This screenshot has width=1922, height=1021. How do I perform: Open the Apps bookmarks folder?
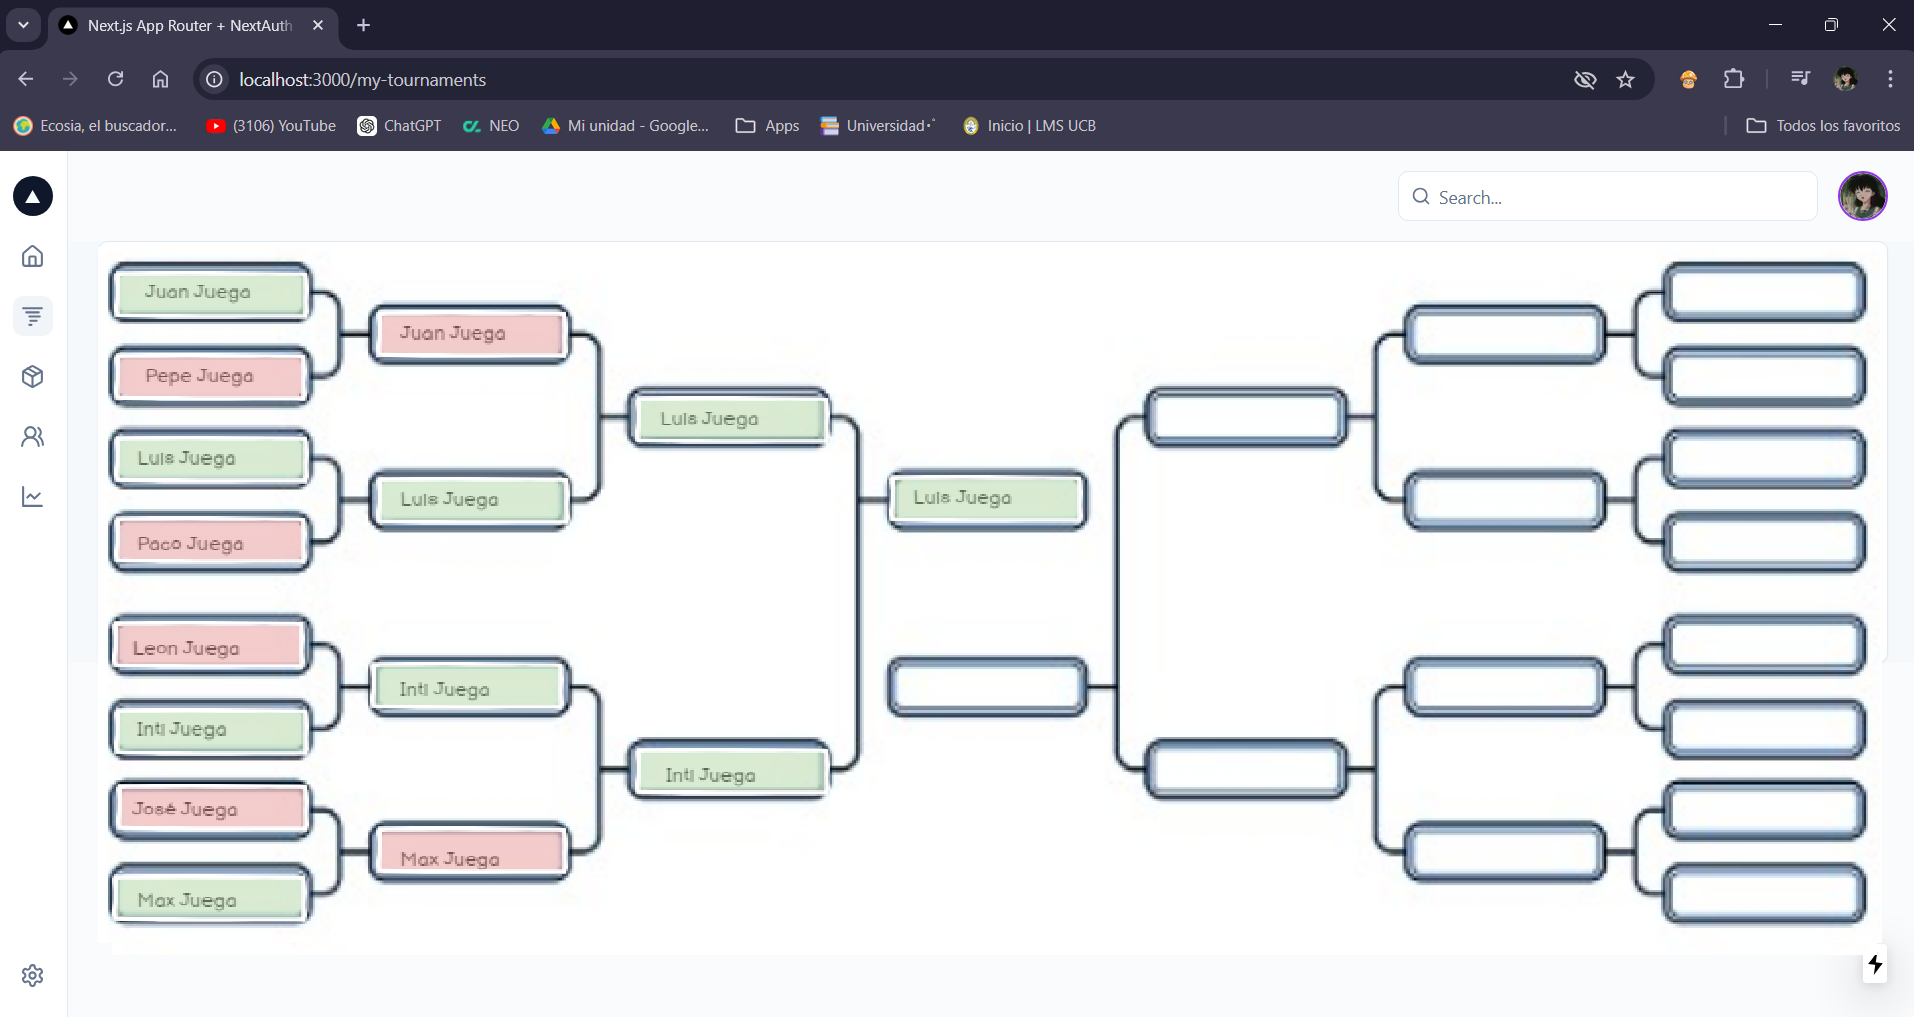(x=767, y=126)
